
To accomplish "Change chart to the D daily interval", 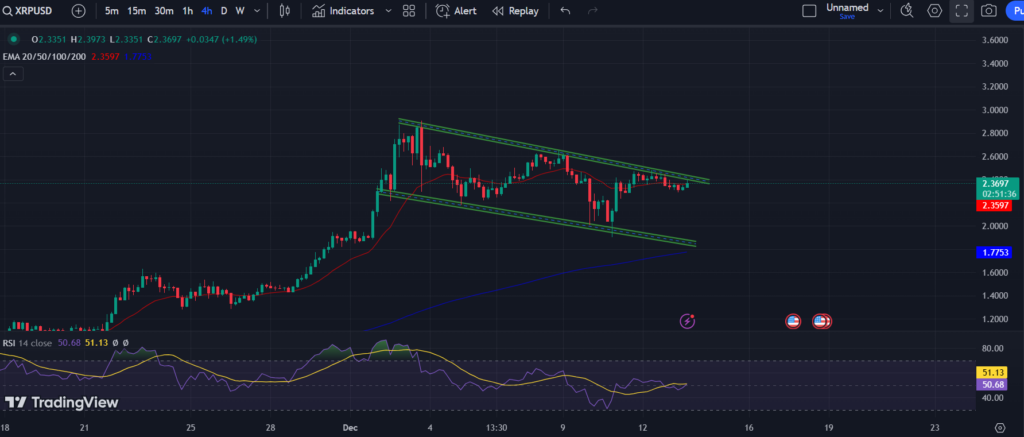I will tap(224, 11).
